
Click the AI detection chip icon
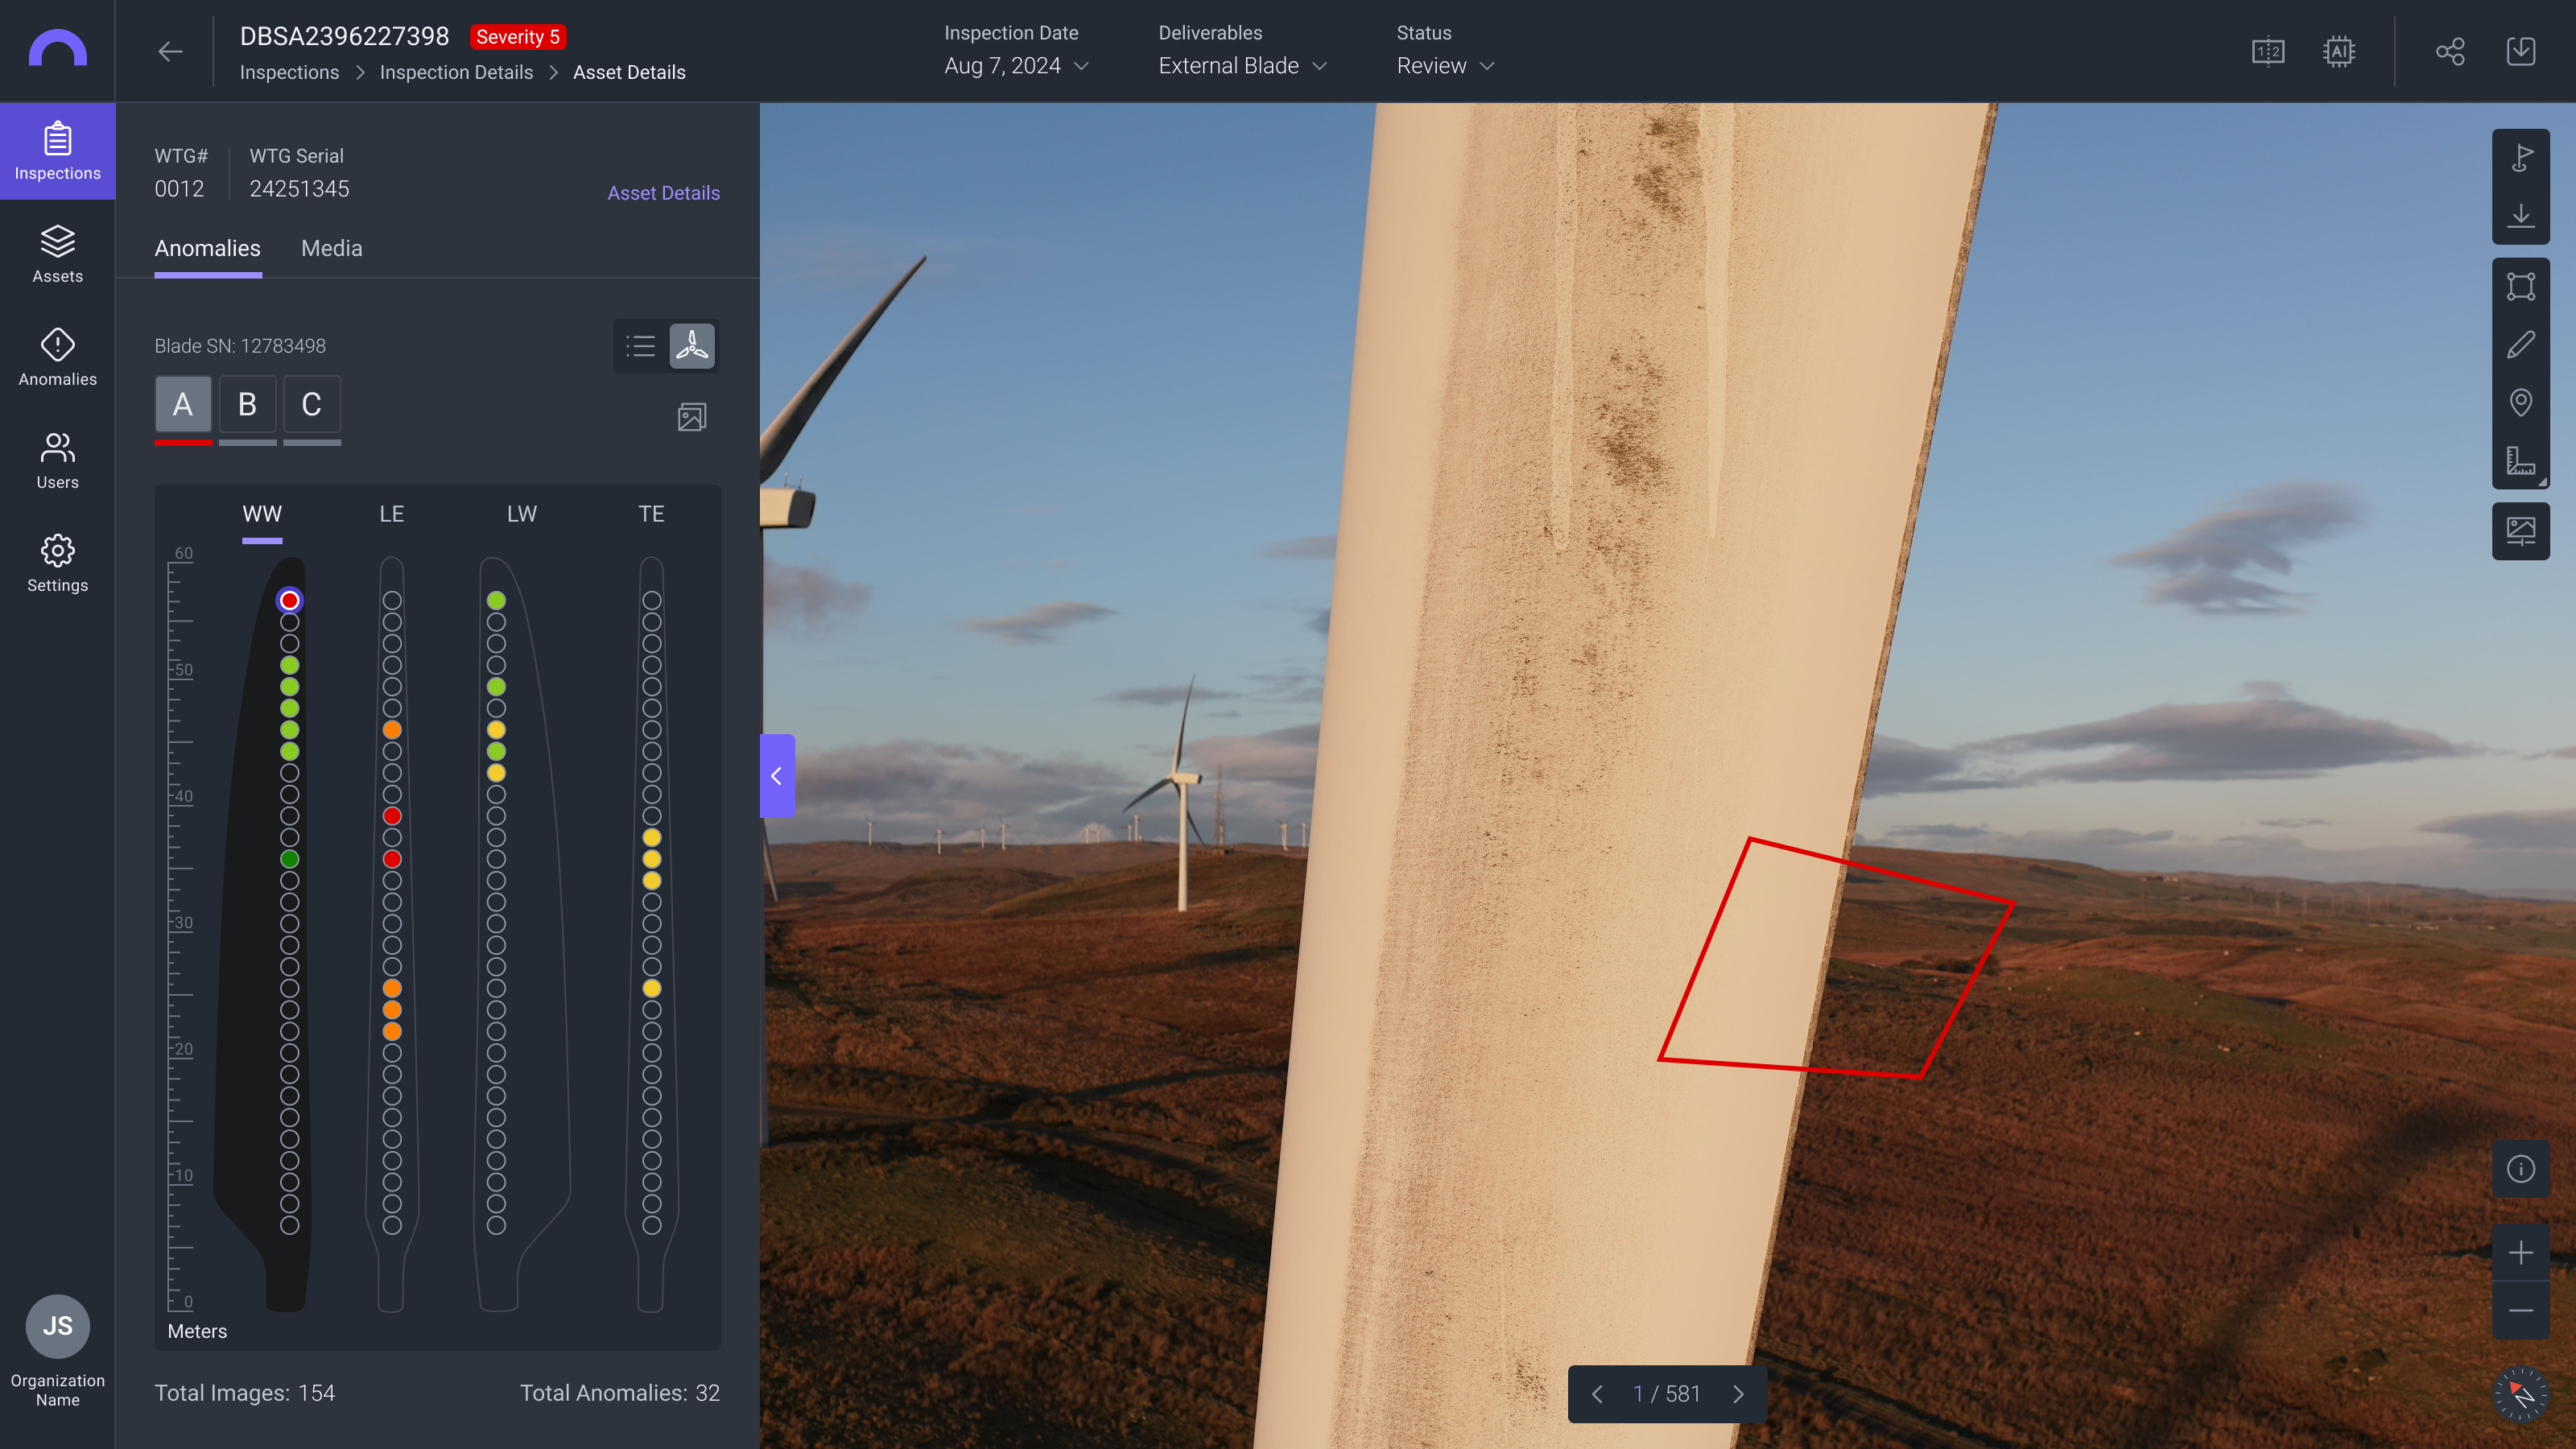(2338, 51)
